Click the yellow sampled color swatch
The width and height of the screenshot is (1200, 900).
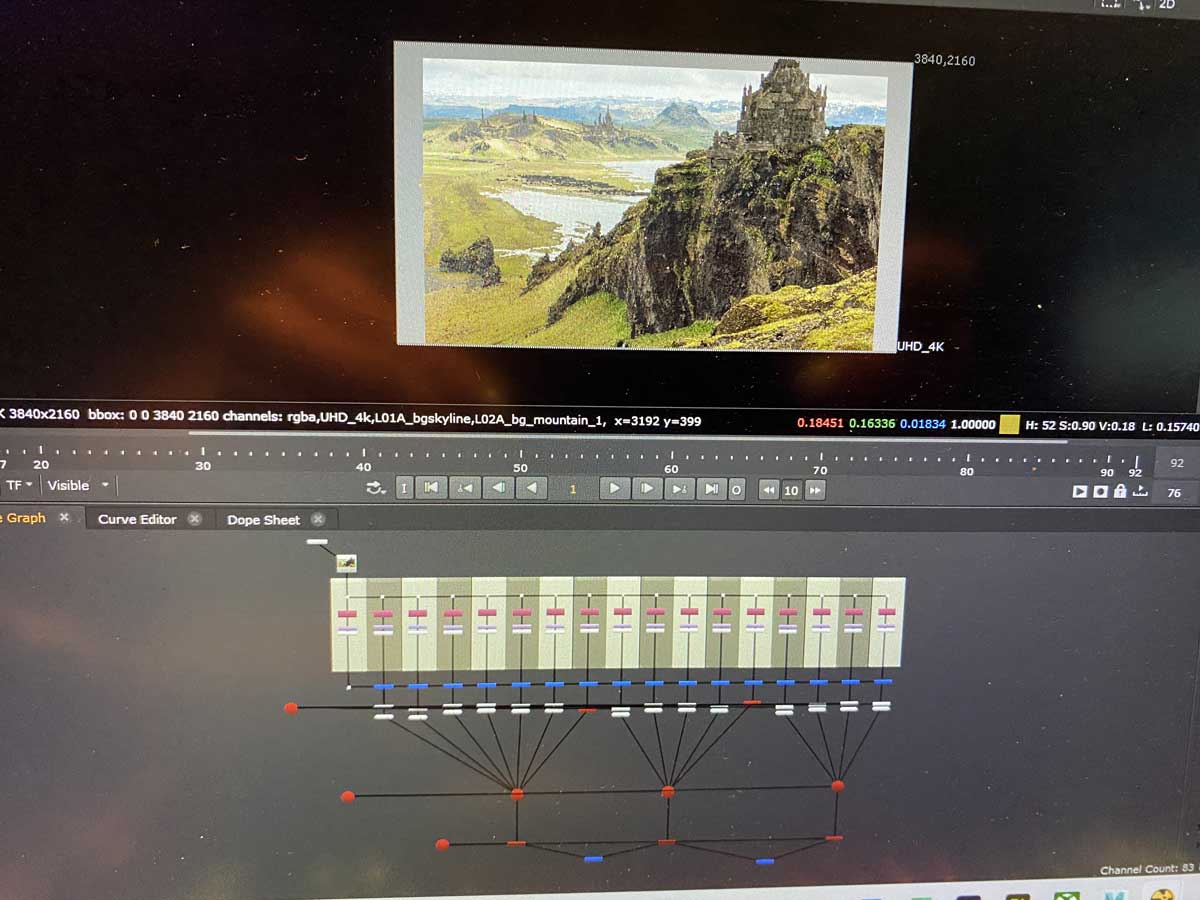pos(1009,424)
